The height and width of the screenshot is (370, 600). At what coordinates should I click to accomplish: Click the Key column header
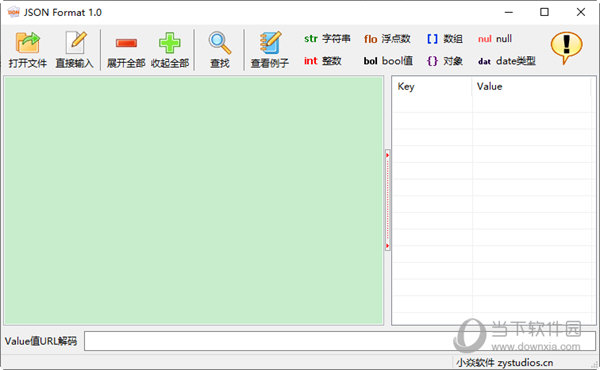(x=432, y=86)
